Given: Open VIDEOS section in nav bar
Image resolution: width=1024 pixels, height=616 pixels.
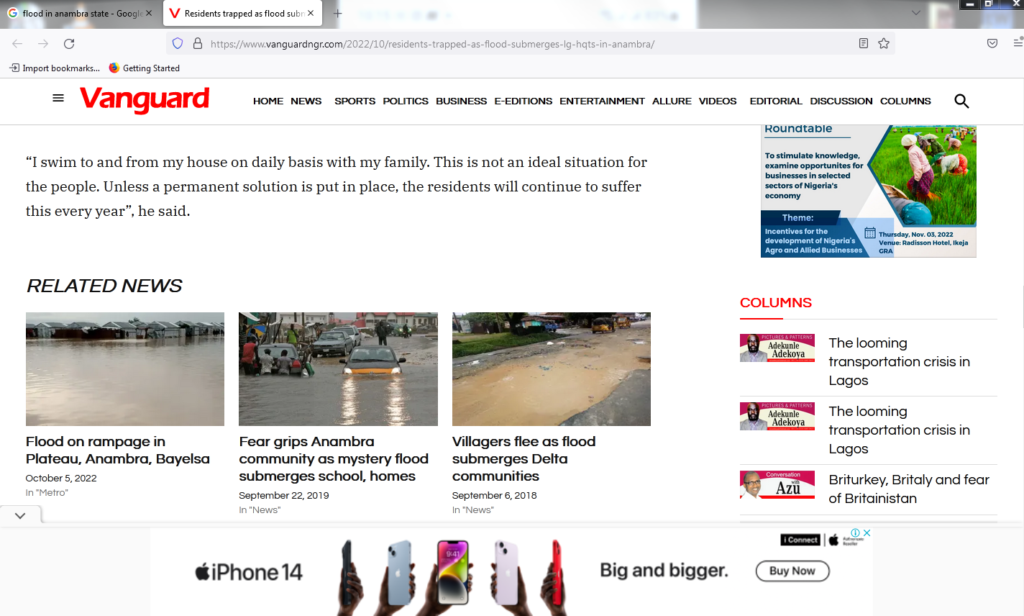Looking at the screenshot, I should tap(718, 101).
